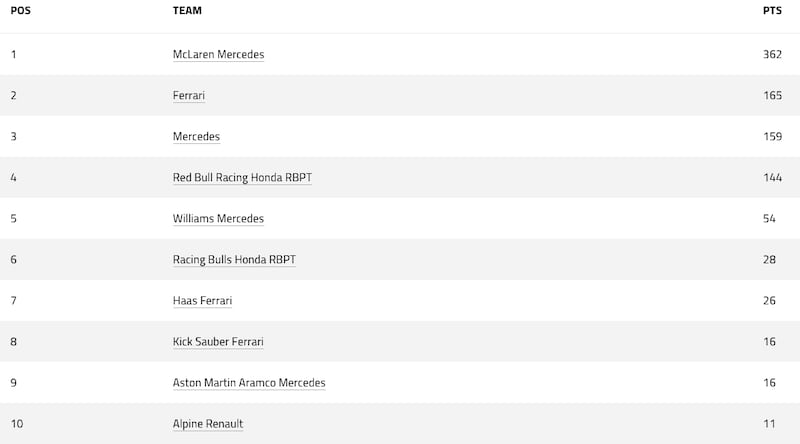
Task: Select Red Bull Racing Honda RBPT link
Action: coord(242,178)
